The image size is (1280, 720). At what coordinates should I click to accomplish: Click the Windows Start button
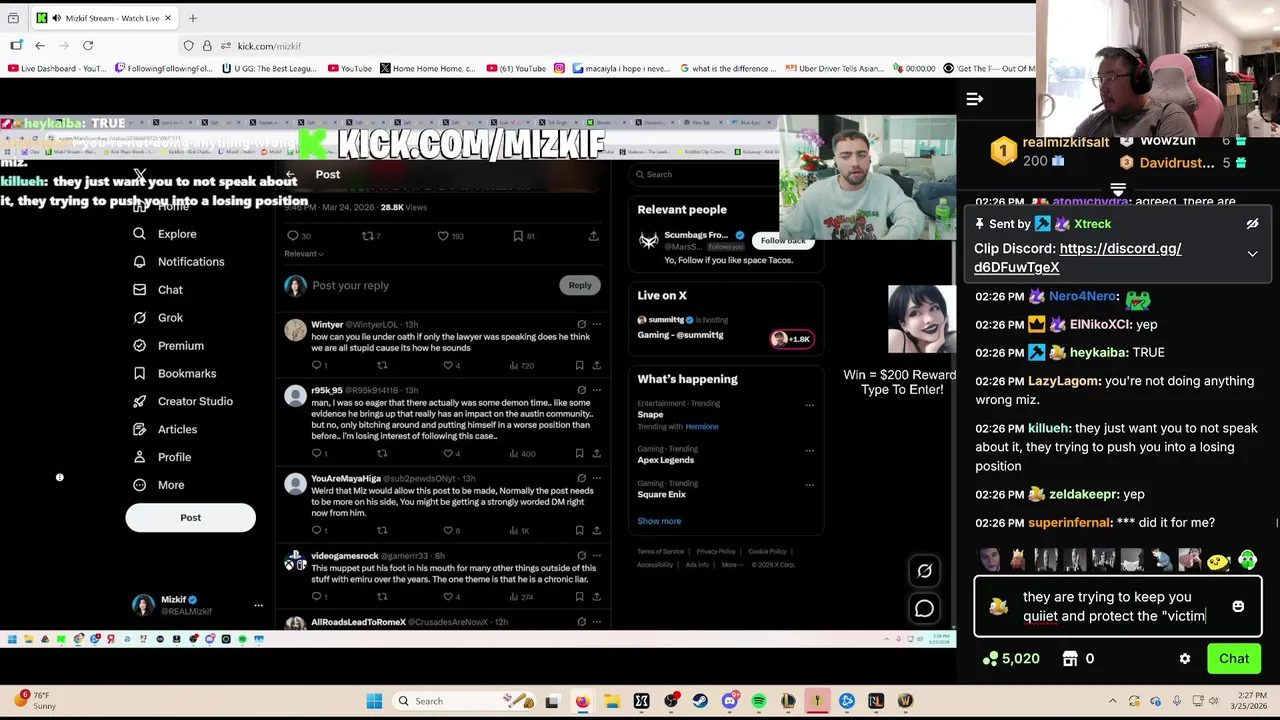tap(374, 701)
